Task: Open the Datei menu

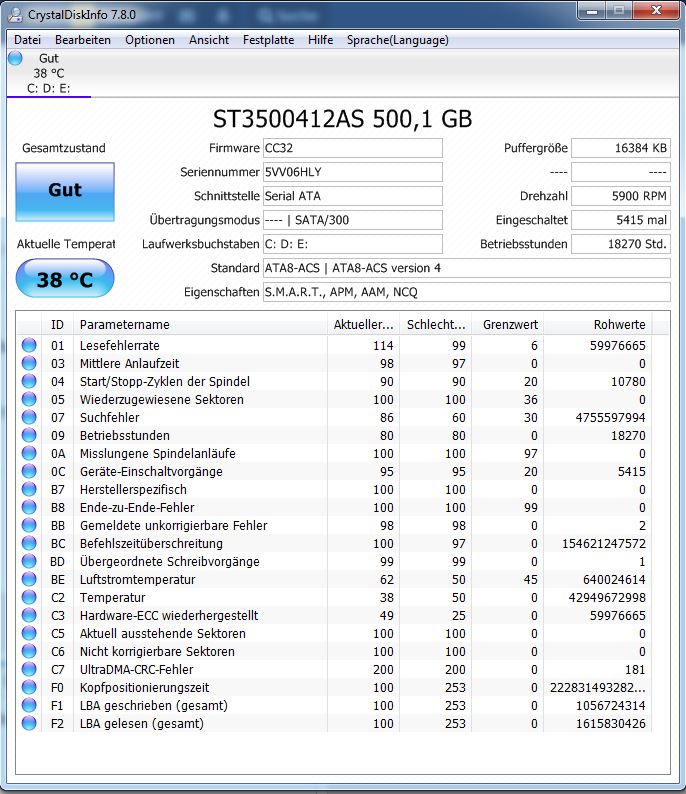Action: (27, 40)
